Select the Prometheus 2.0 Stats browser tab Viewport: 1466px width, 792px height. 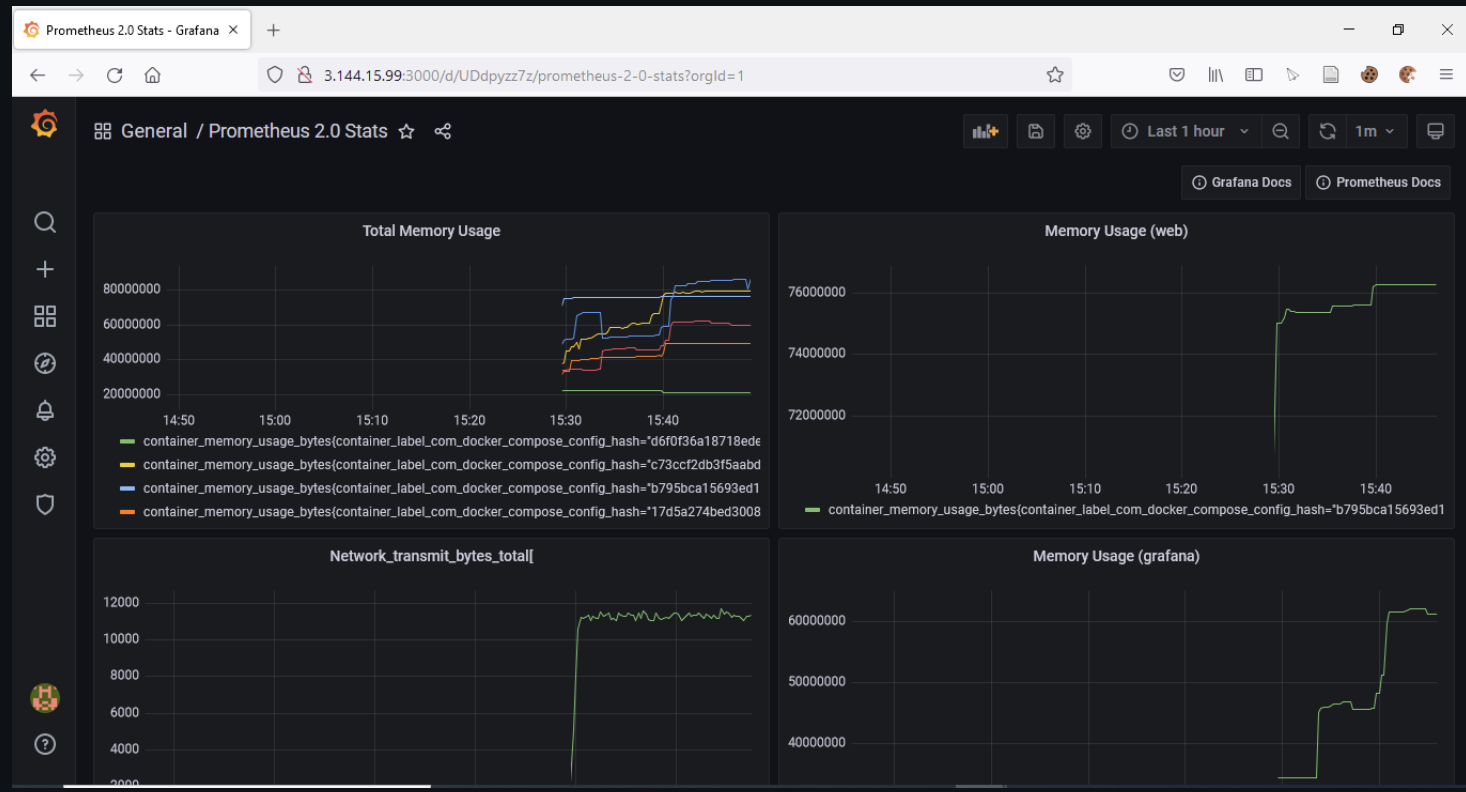tap(133, 30)
